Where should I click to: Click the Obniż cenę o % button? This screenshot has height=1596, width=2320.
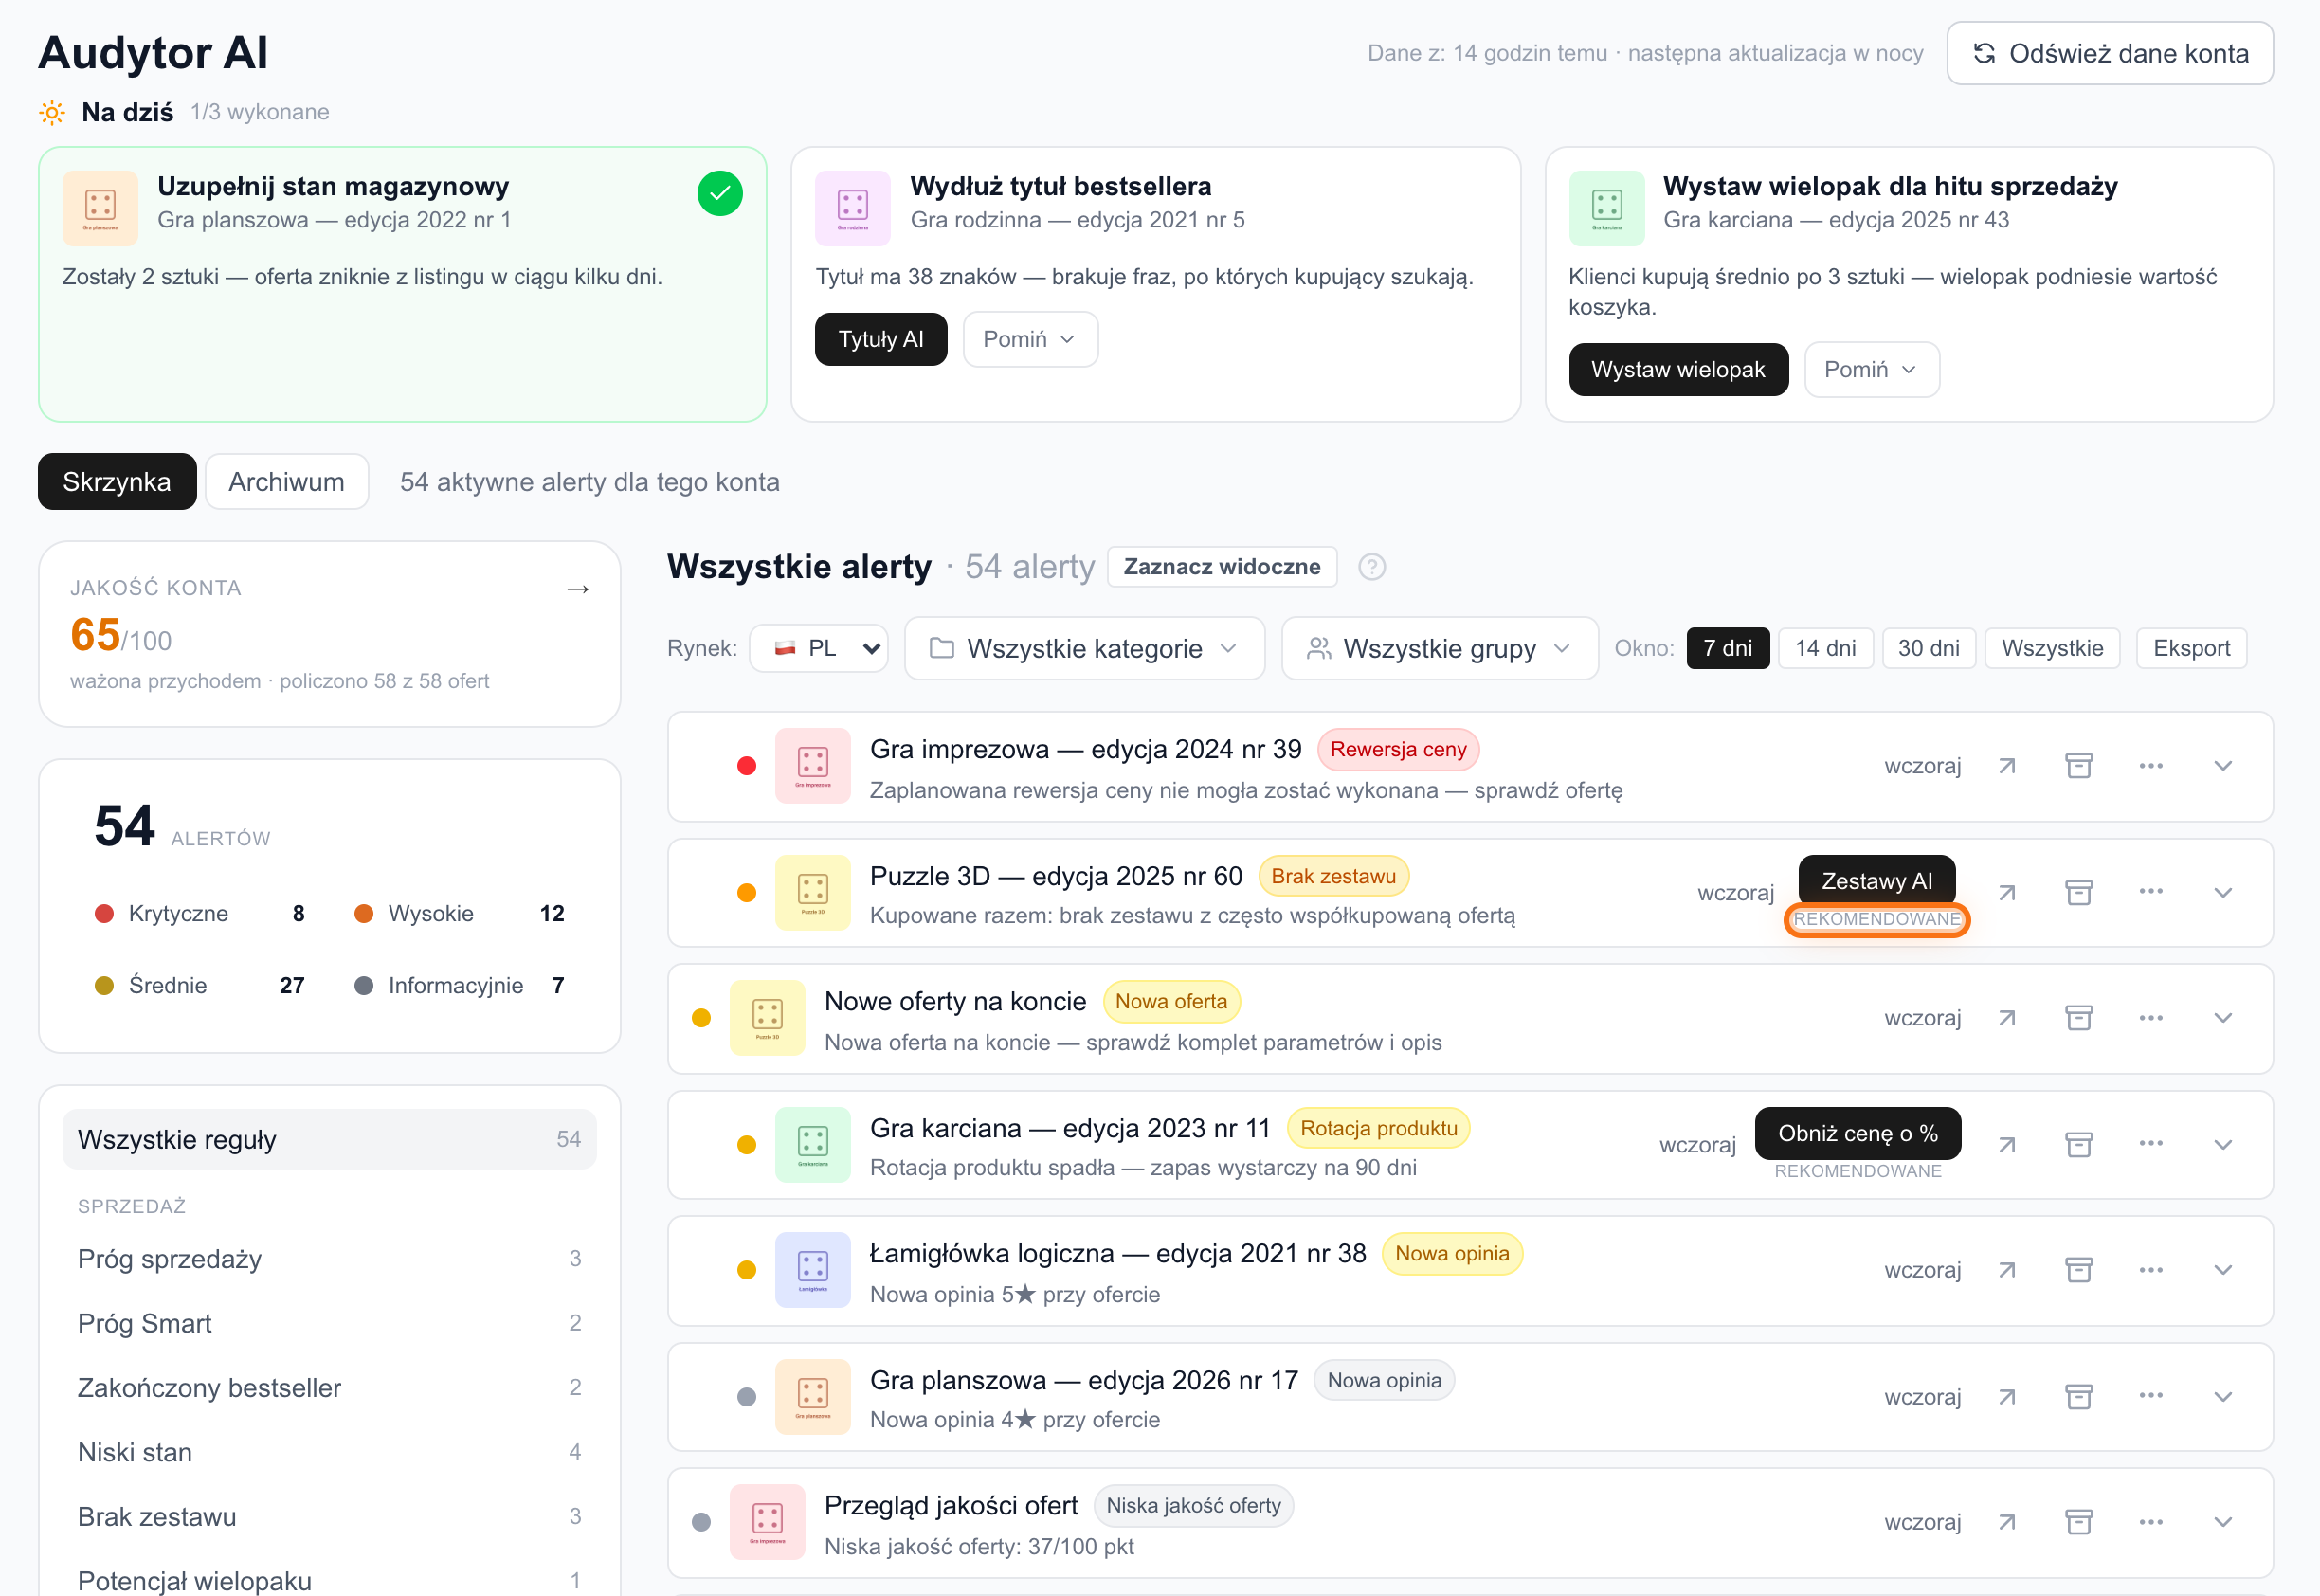click(1857, 1133)
